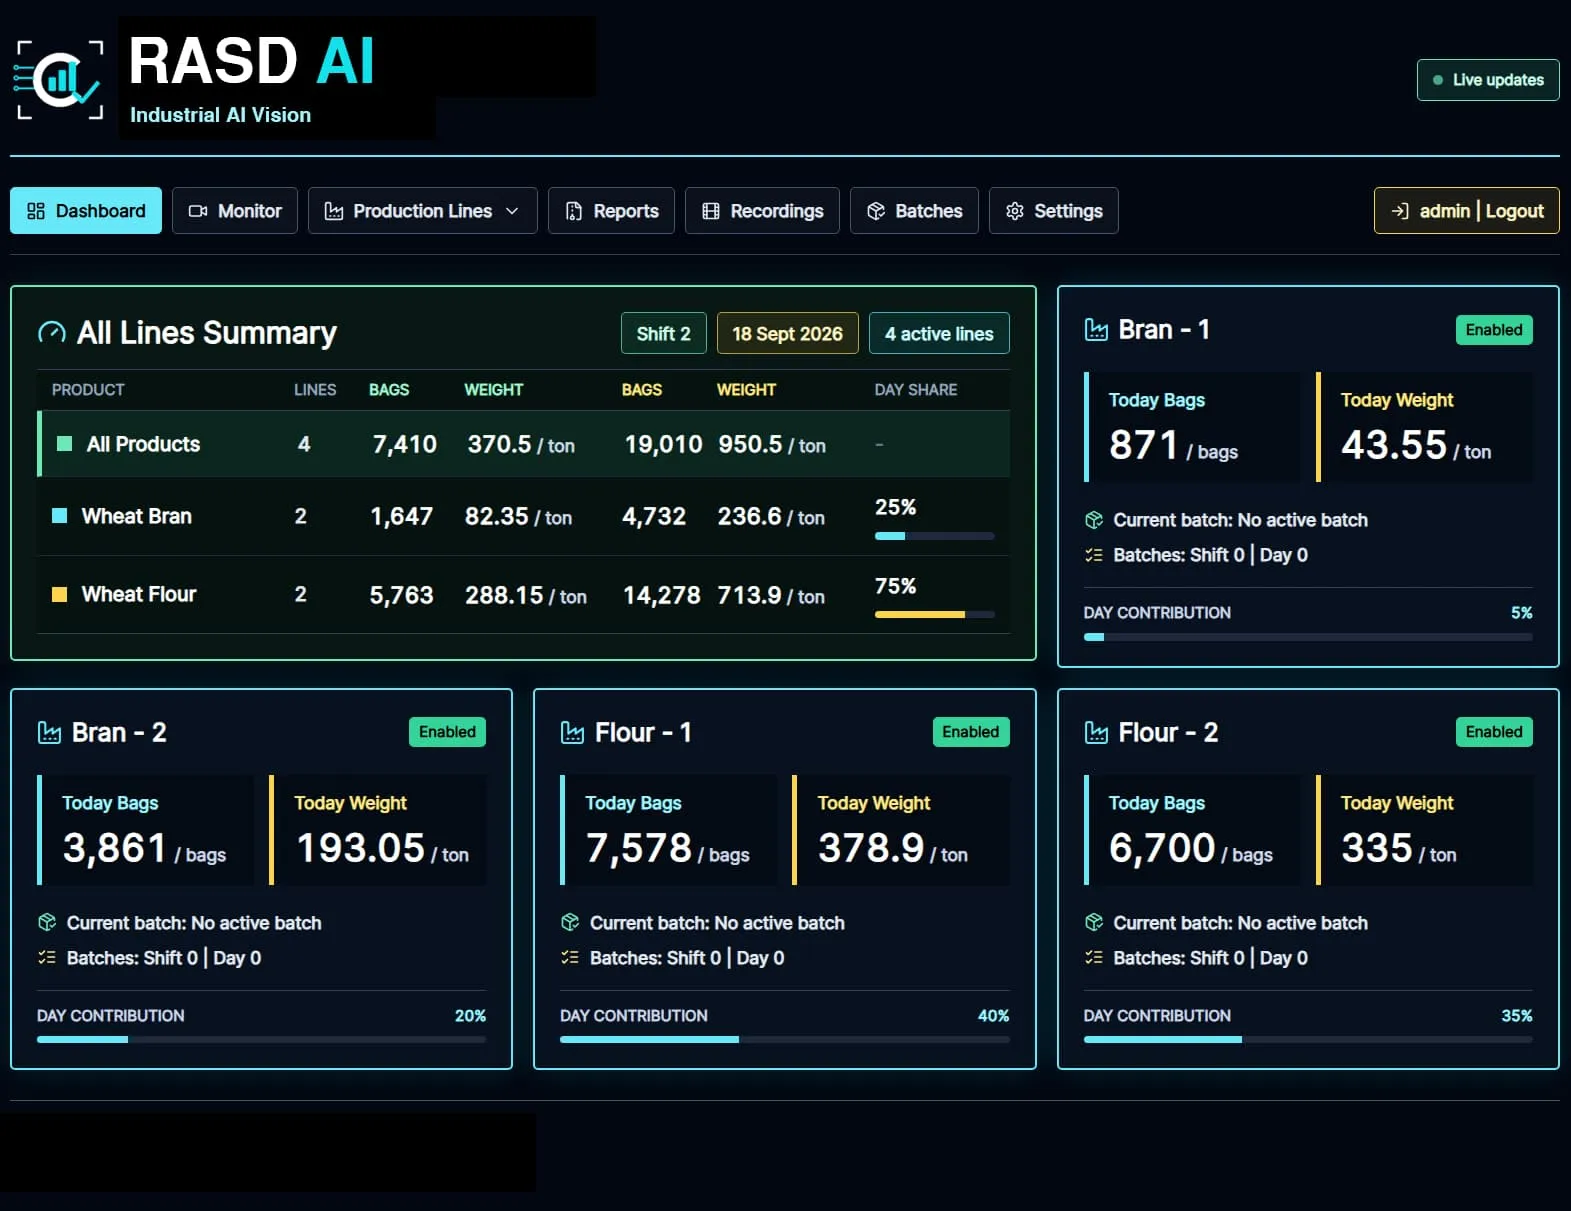
Task: Go to the Recordings tab
Action: point(762,211)
